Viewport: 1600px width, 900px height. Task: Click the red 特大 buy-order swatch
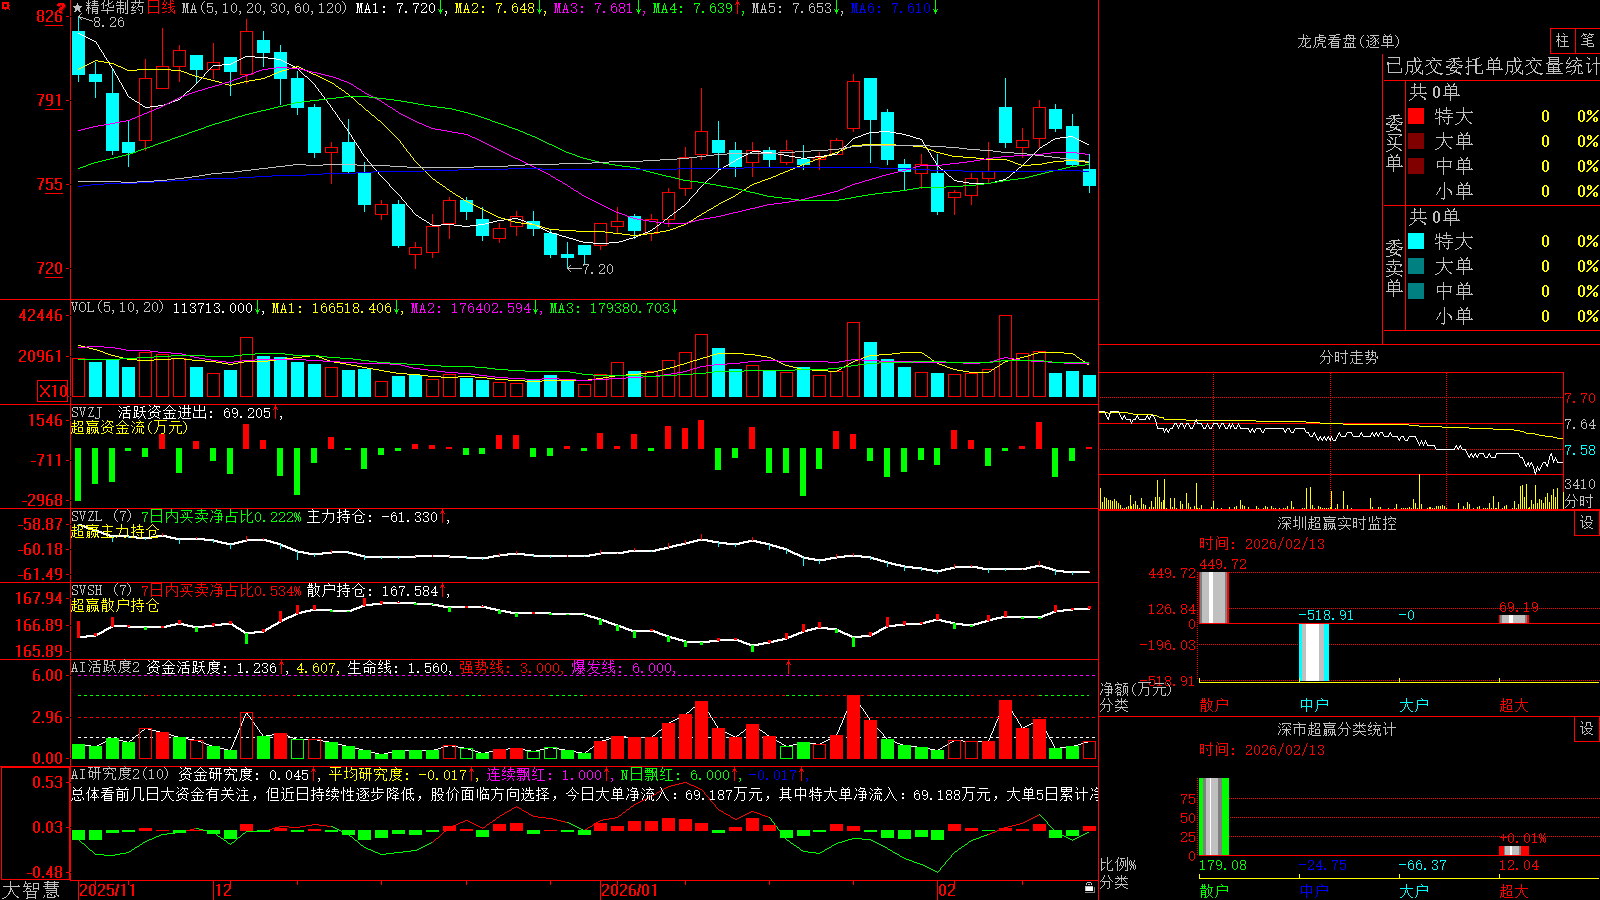tap(1416, 116)
